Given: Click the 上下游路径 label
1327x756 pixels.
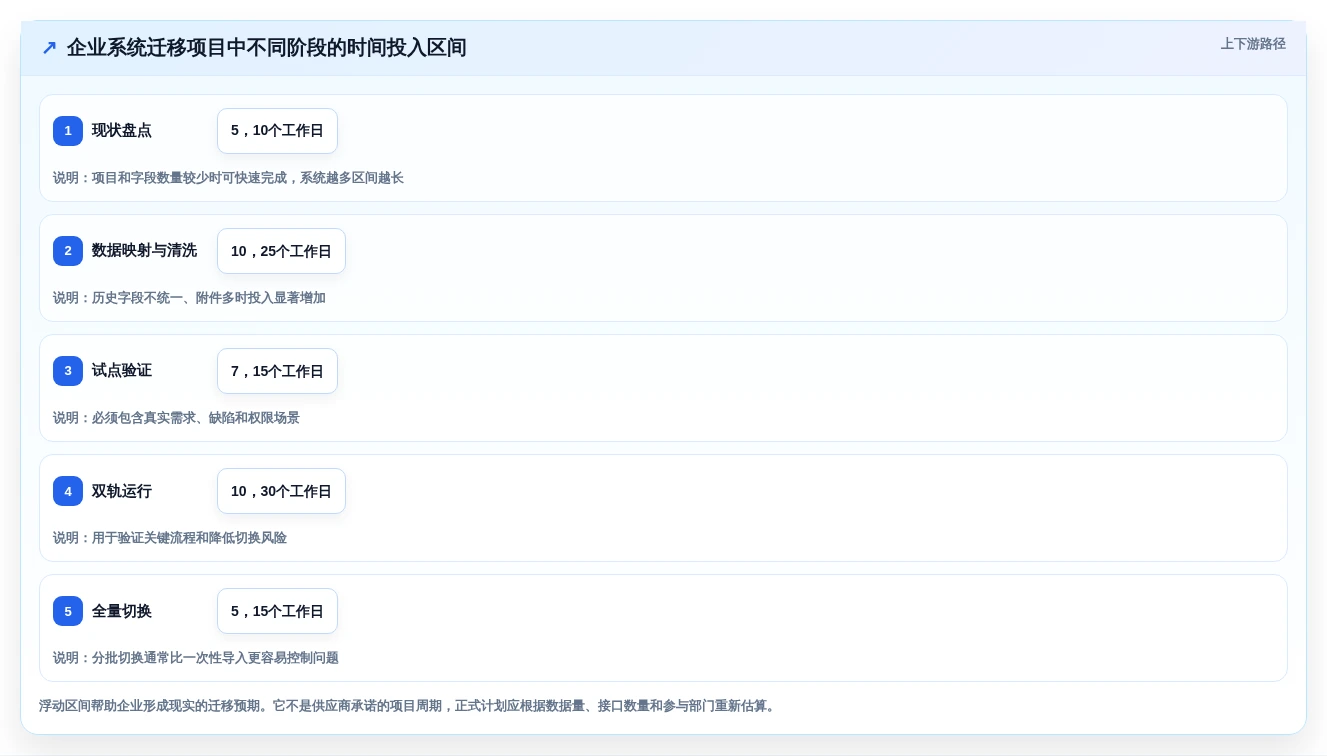Looking at the screenshot, I should [1253, 44].
